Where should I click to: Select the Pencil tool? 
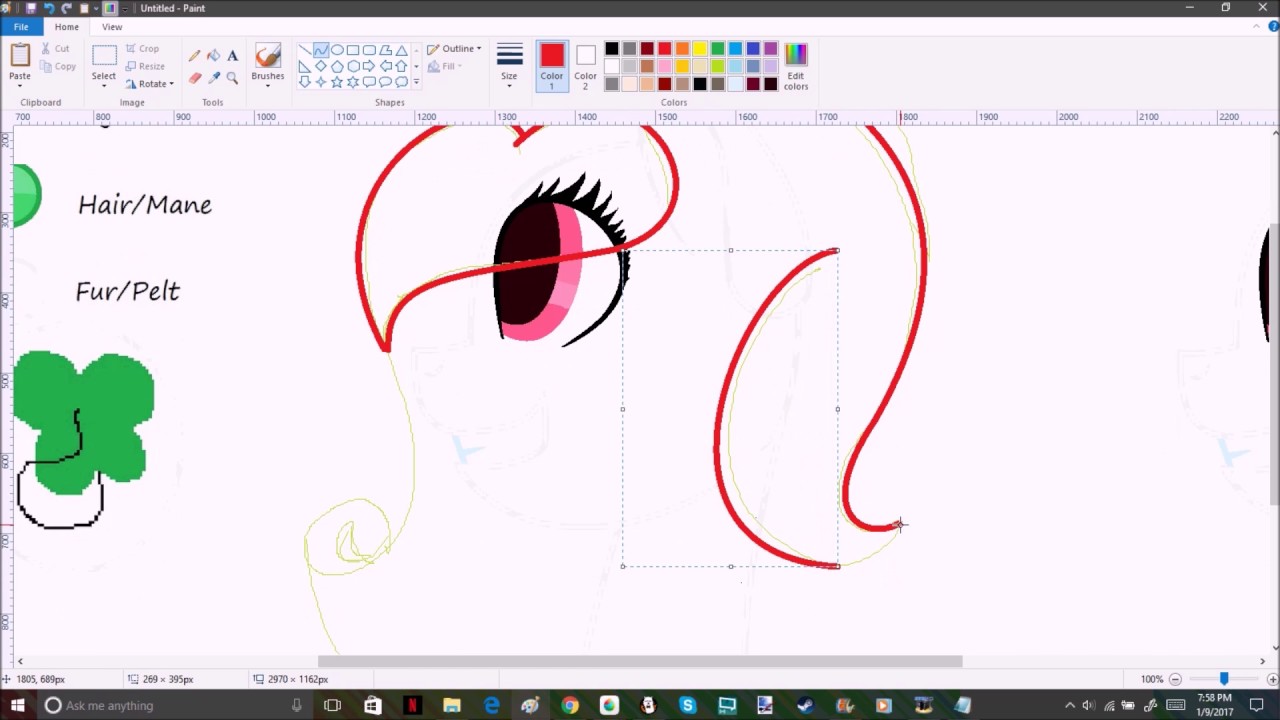coord(194,56)
